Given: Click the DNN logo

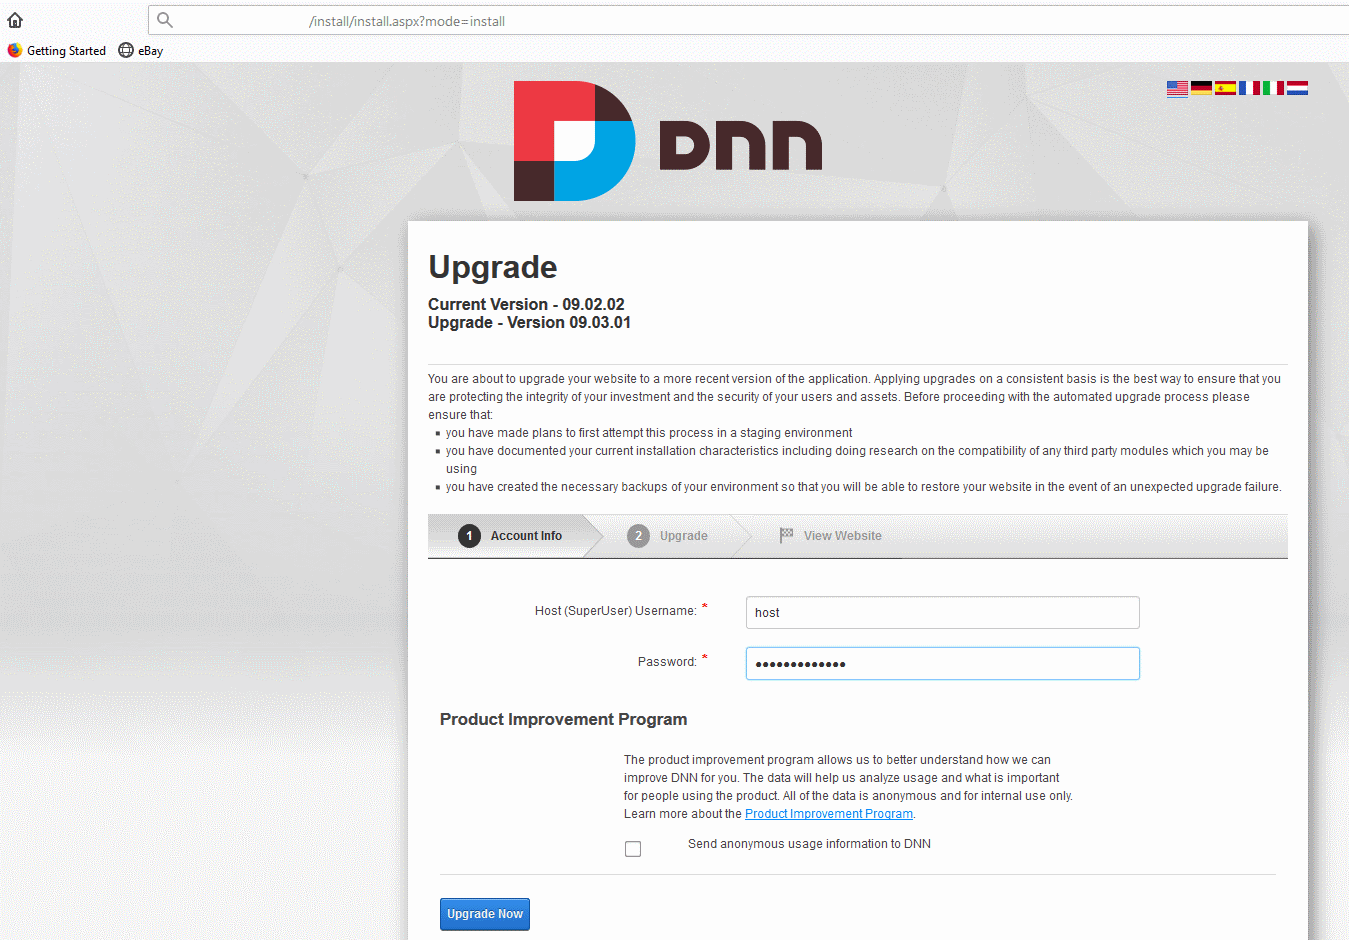Looking at the screenshot, I should click(668, 141).
